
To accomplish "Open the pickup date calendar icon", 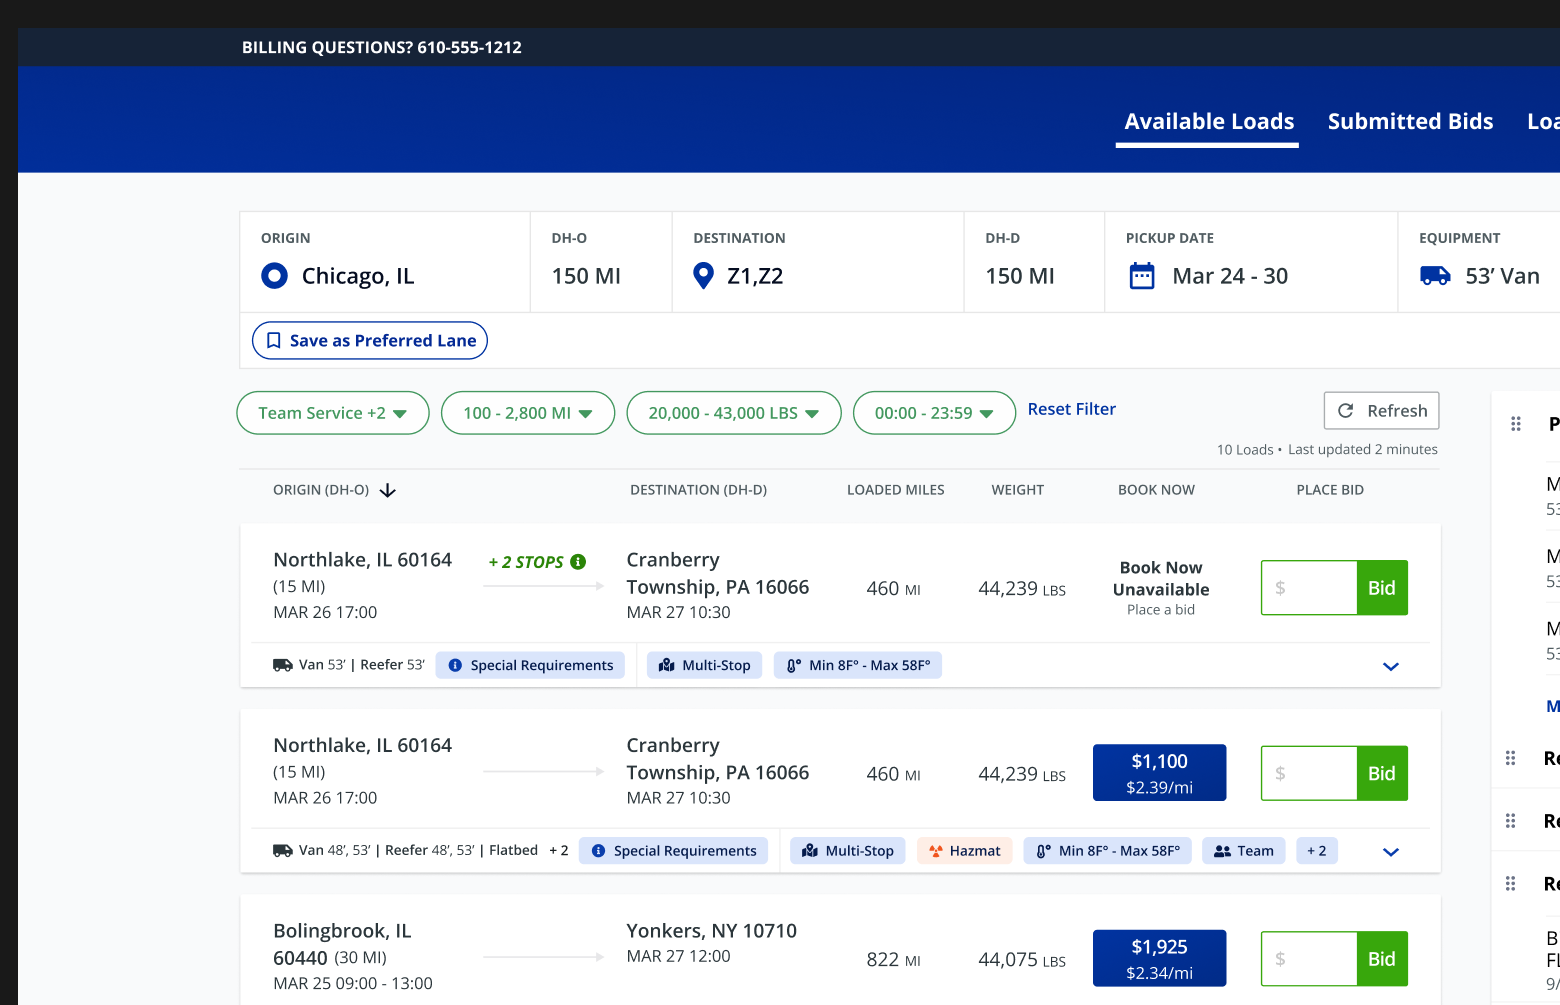I will pyautogui.click(x=1141, y=276).
